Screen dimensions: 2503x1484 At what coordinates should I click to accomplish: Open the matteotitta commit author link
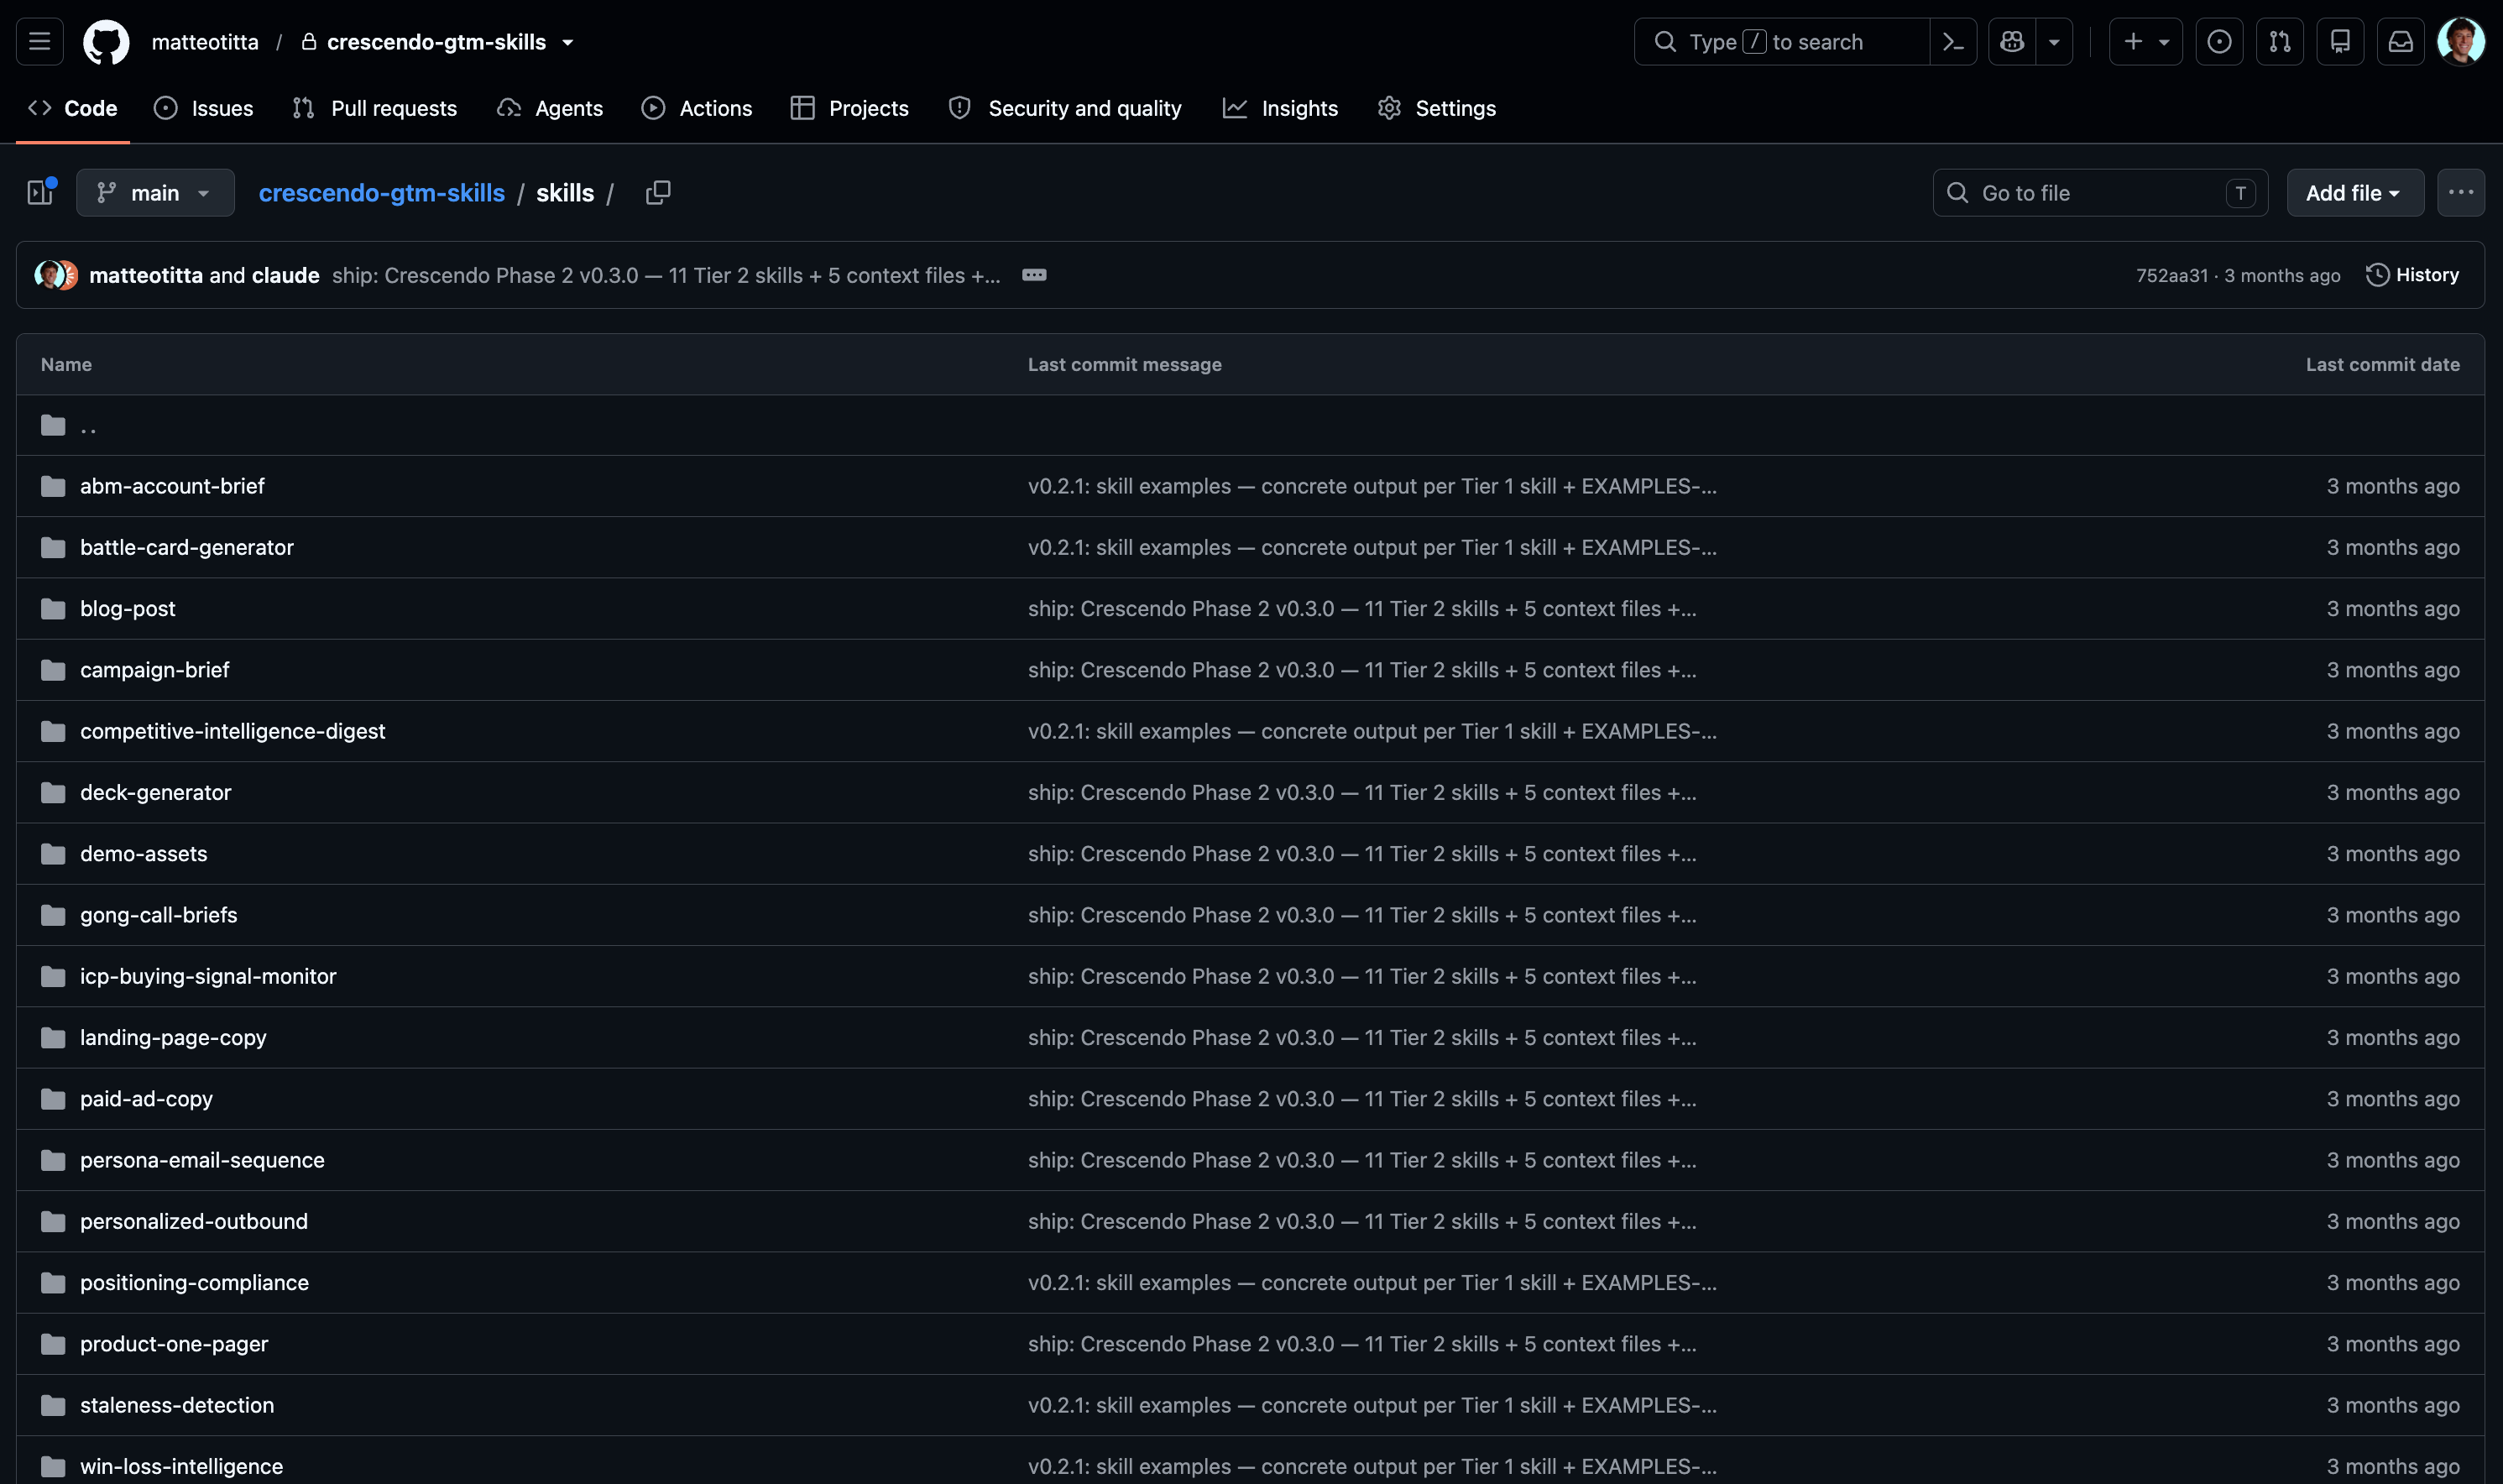click(x=146, y=275)
